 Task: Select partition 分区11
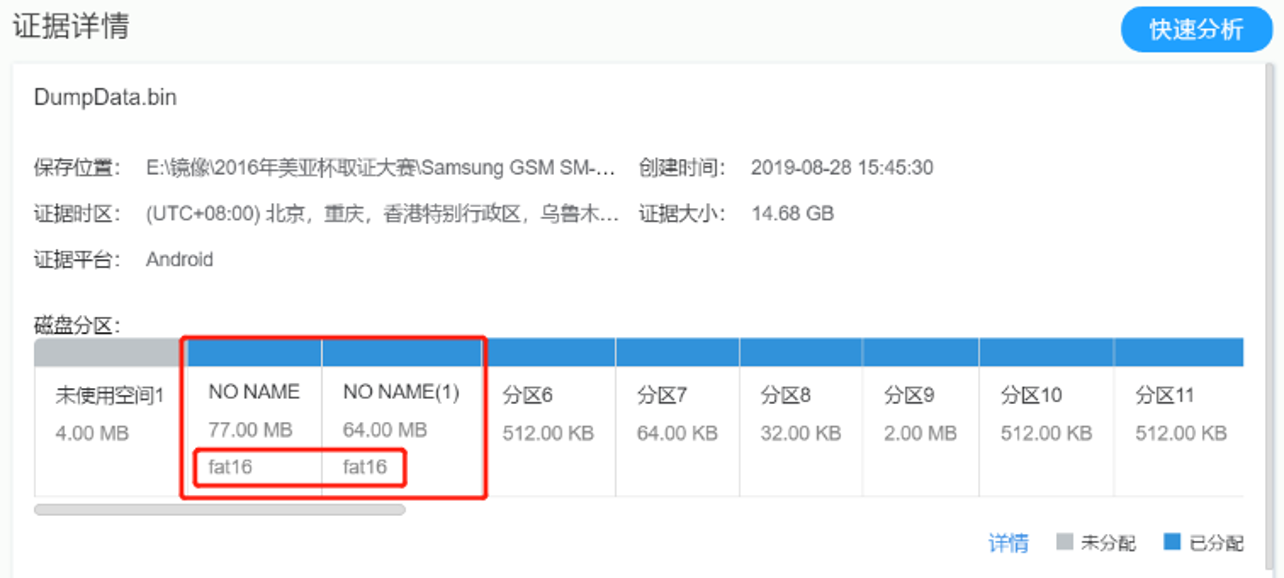[x=1179, y=417]
